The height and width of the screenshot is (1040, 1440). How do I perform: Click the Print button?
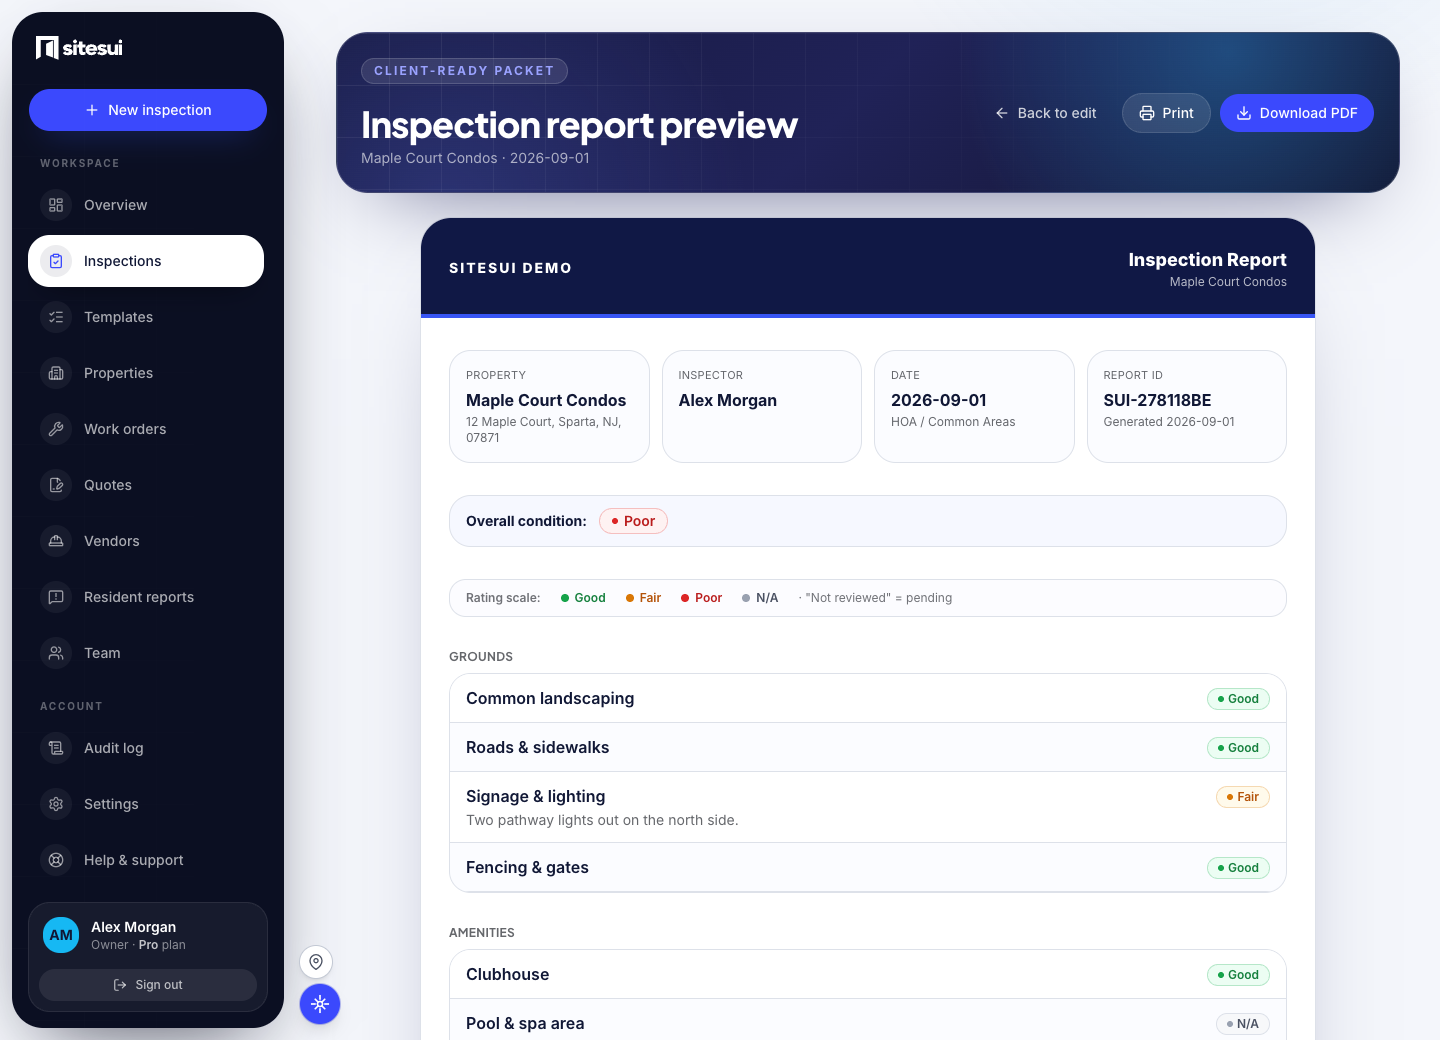[x=1166, y=113]
